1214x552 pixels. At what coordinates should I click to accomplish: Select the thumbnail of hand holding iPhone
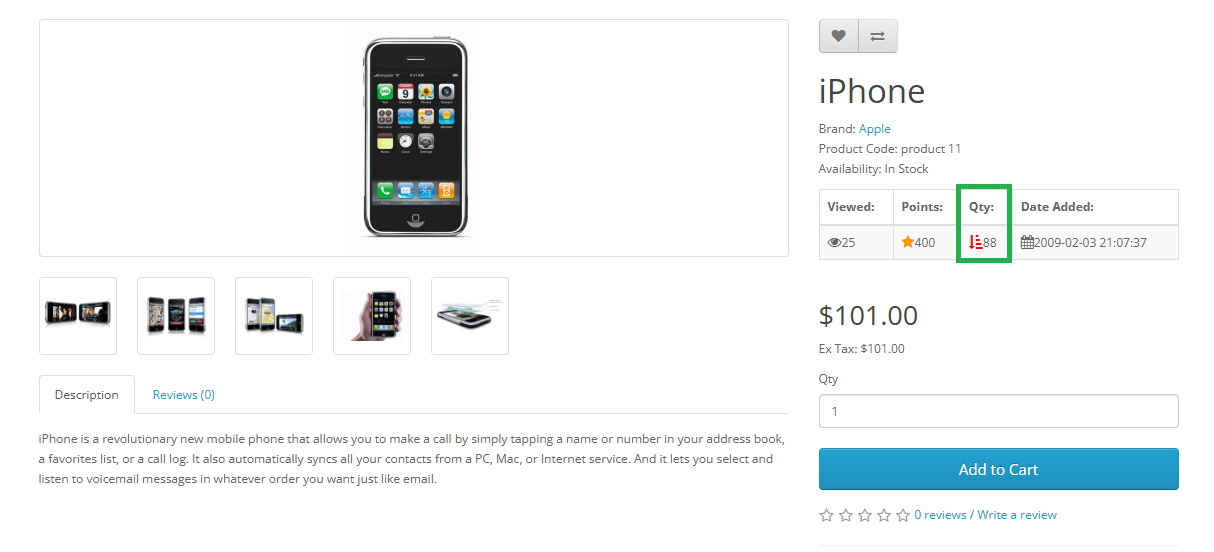[372, 316]
